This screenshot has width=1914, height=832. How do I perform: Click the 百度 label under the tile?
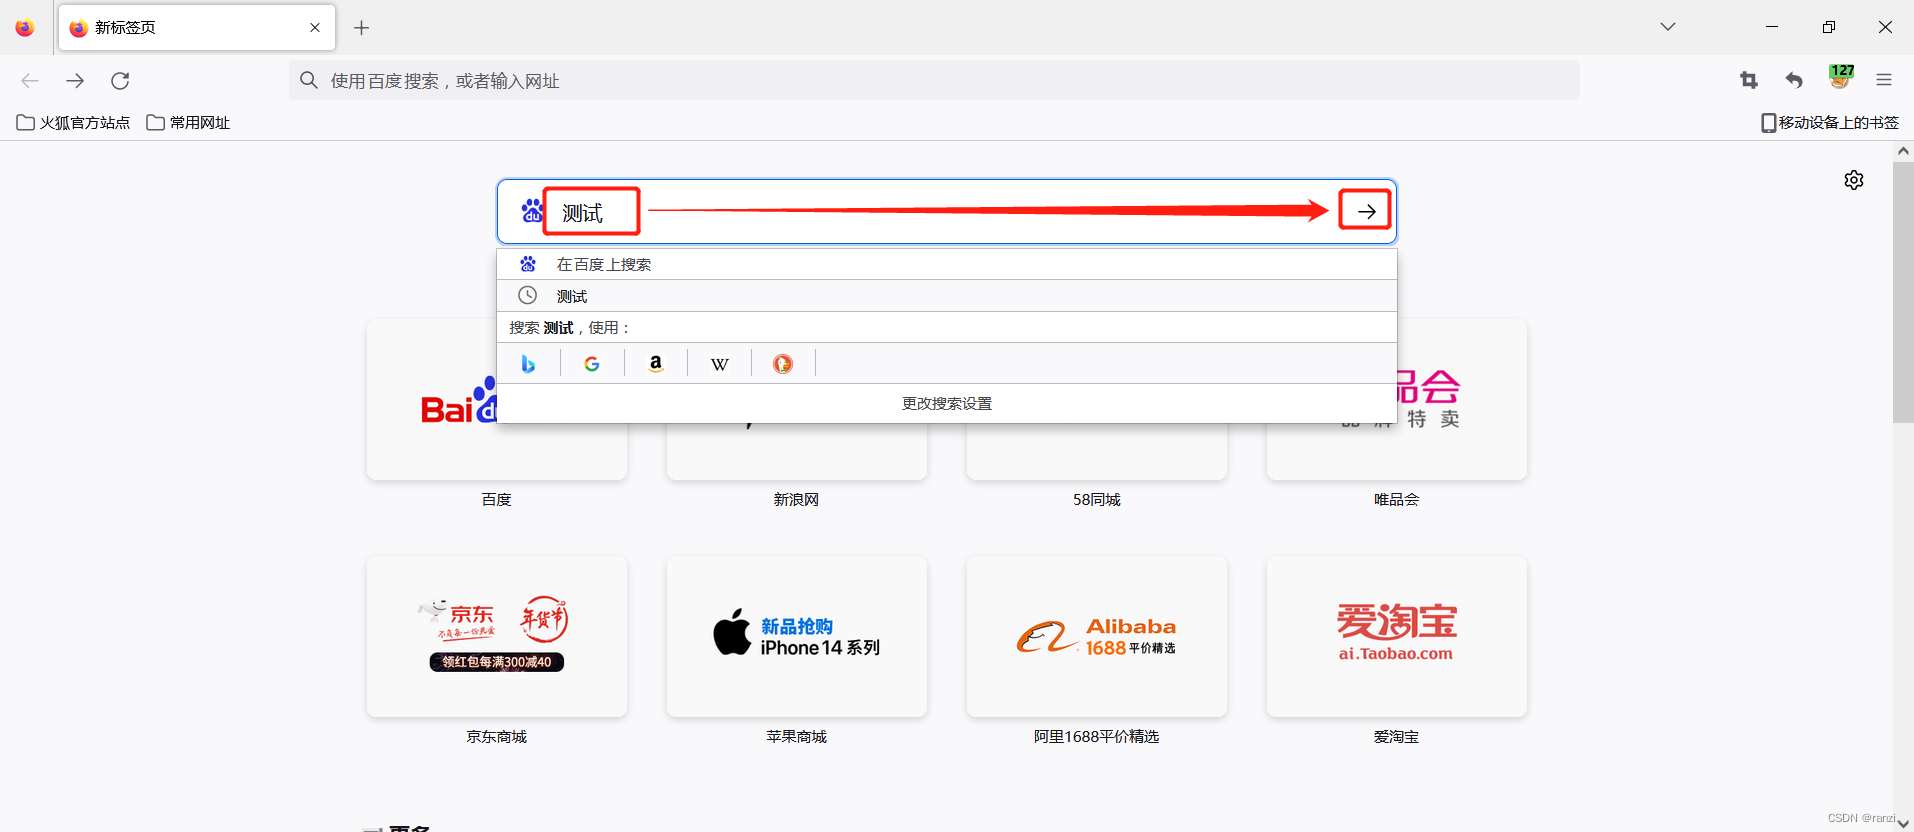[496, 499]
